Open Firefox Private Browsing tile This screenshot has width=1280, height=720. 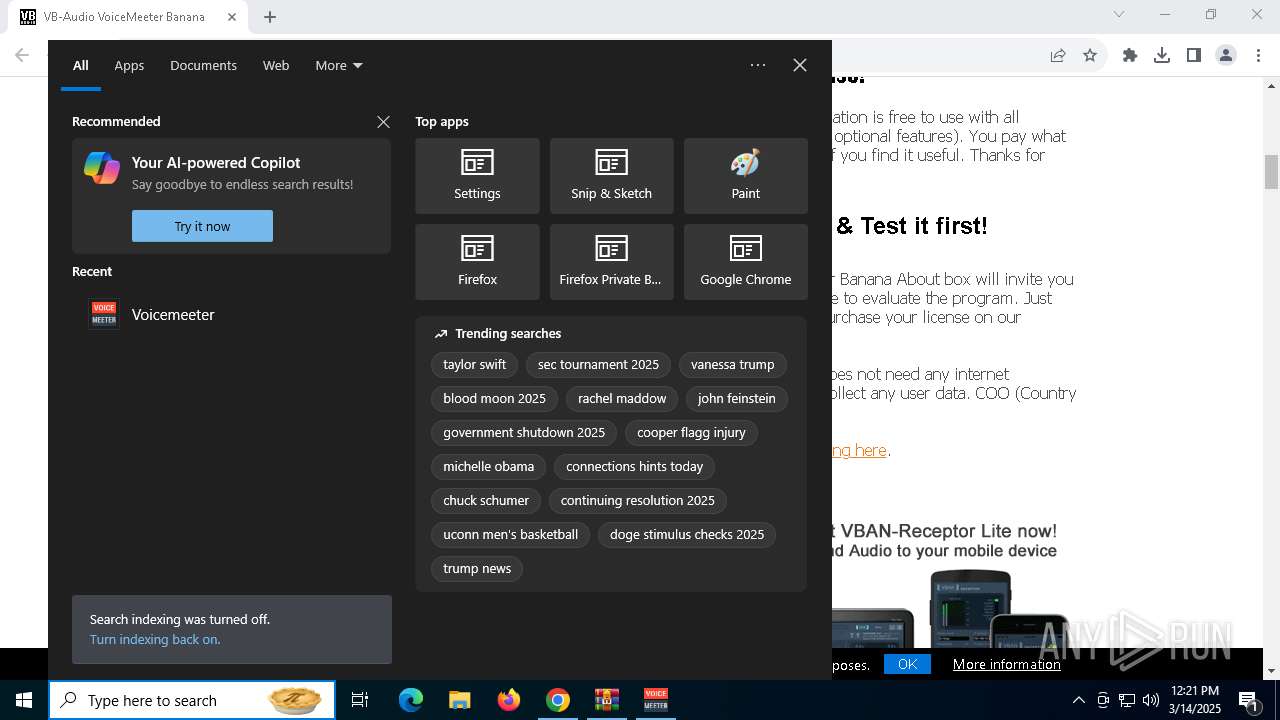point(611,262)
